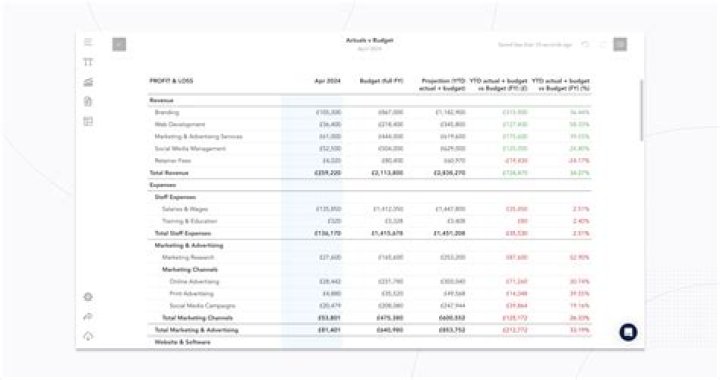The width and height of the screenshot is (720, 380).
Task: Select the Total Revenue row label
Action: 169,173
